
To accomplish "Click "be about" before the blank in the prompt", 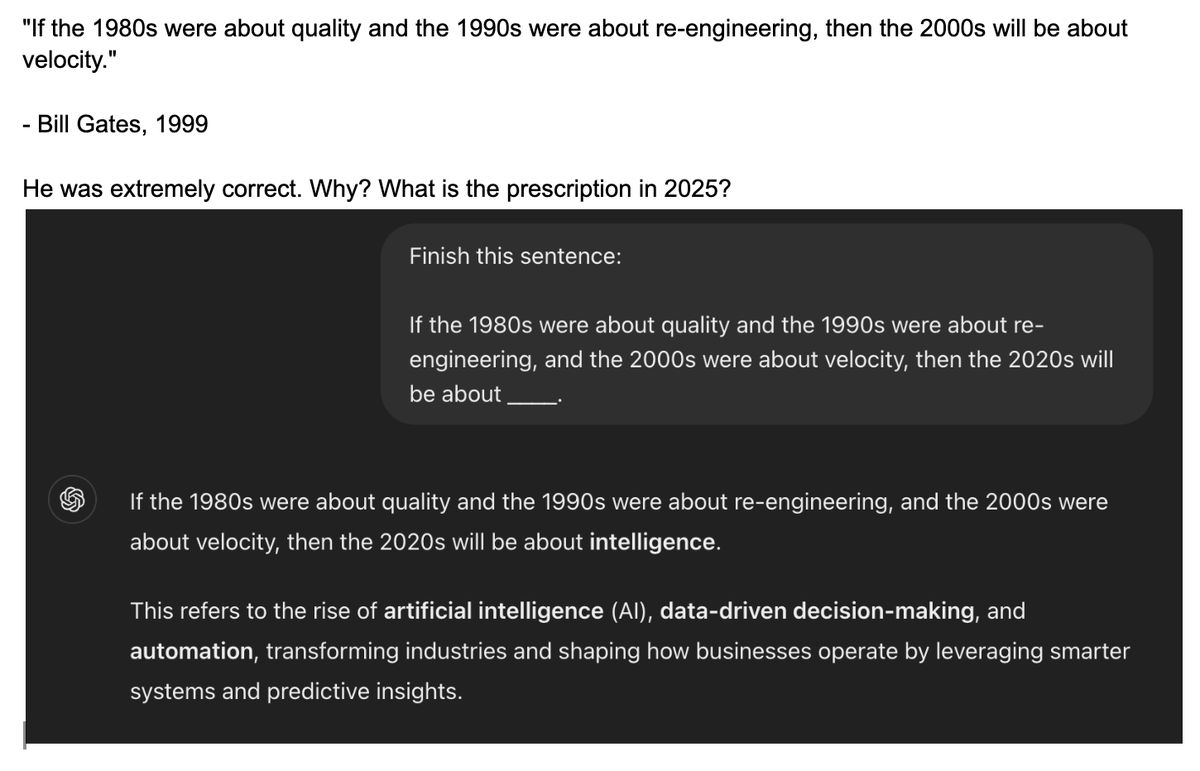I will tap(454, 394).
